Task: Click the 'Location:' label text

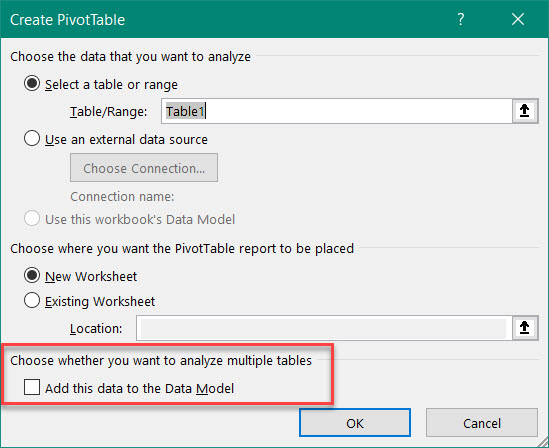Action: 96,329
